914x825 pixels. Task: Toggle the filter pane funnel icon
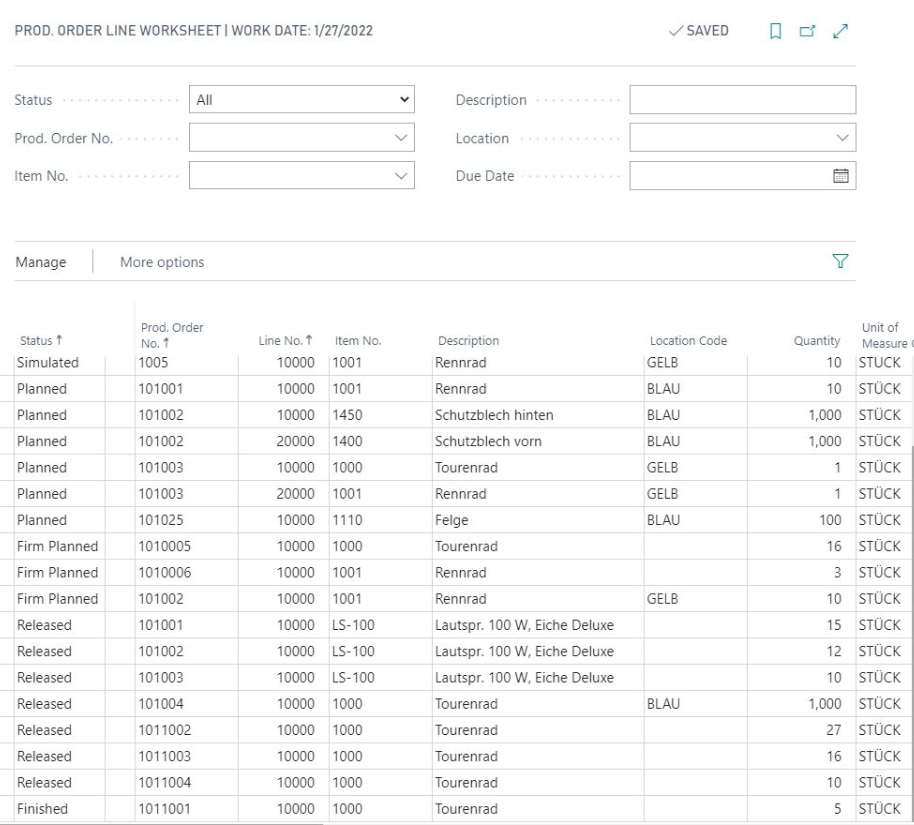(840, 261)
